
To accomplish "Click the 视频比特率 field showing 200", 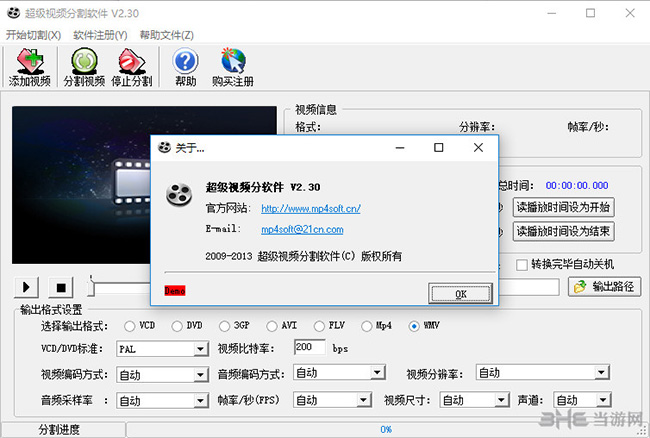I will pos(309,347).
